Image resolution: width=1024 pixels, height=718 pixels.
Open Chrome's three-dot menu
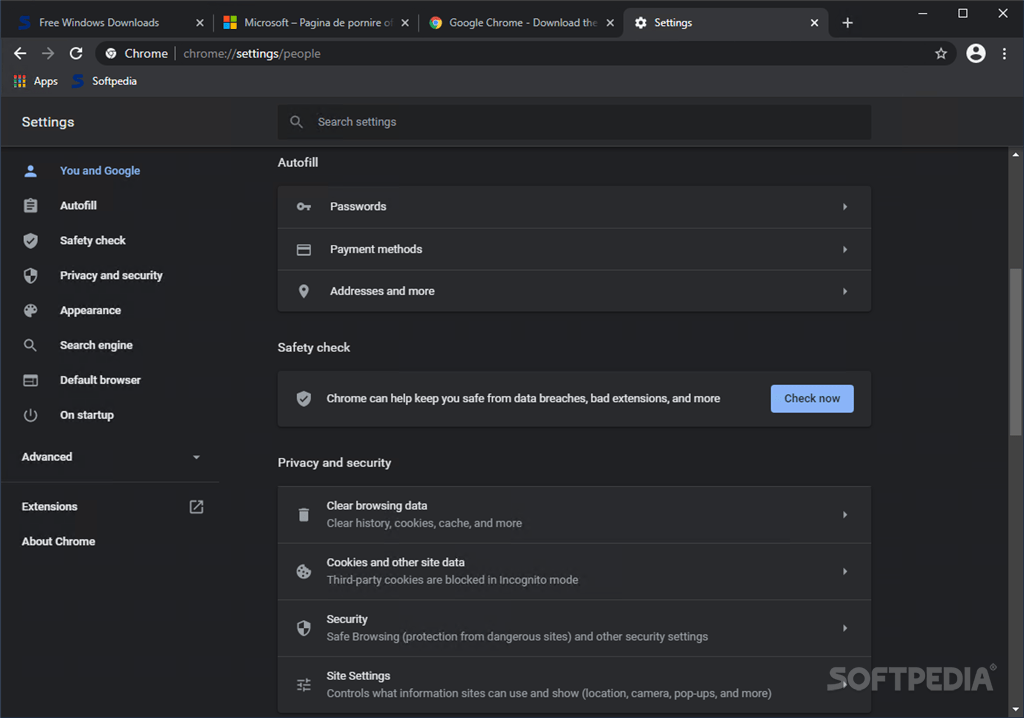1004,54
